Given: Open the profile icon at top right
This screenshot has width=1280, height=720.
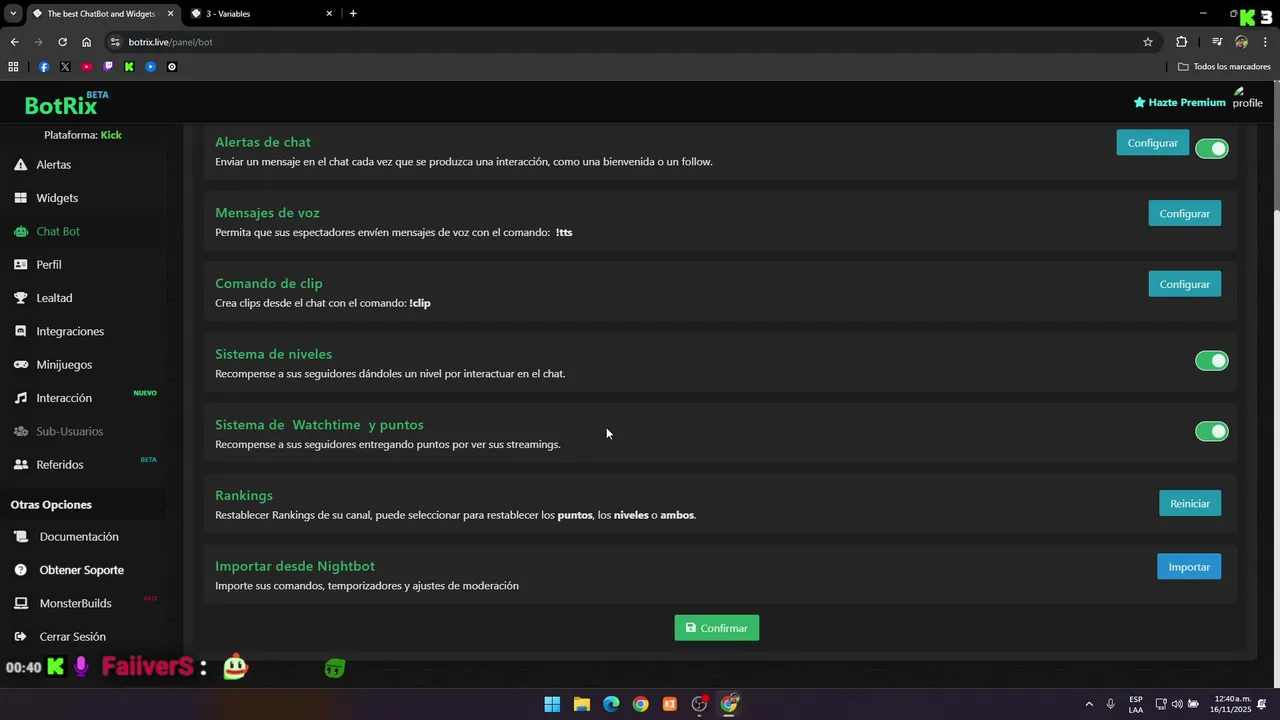Looking at the screenshot, I should tap(1247, 98).
